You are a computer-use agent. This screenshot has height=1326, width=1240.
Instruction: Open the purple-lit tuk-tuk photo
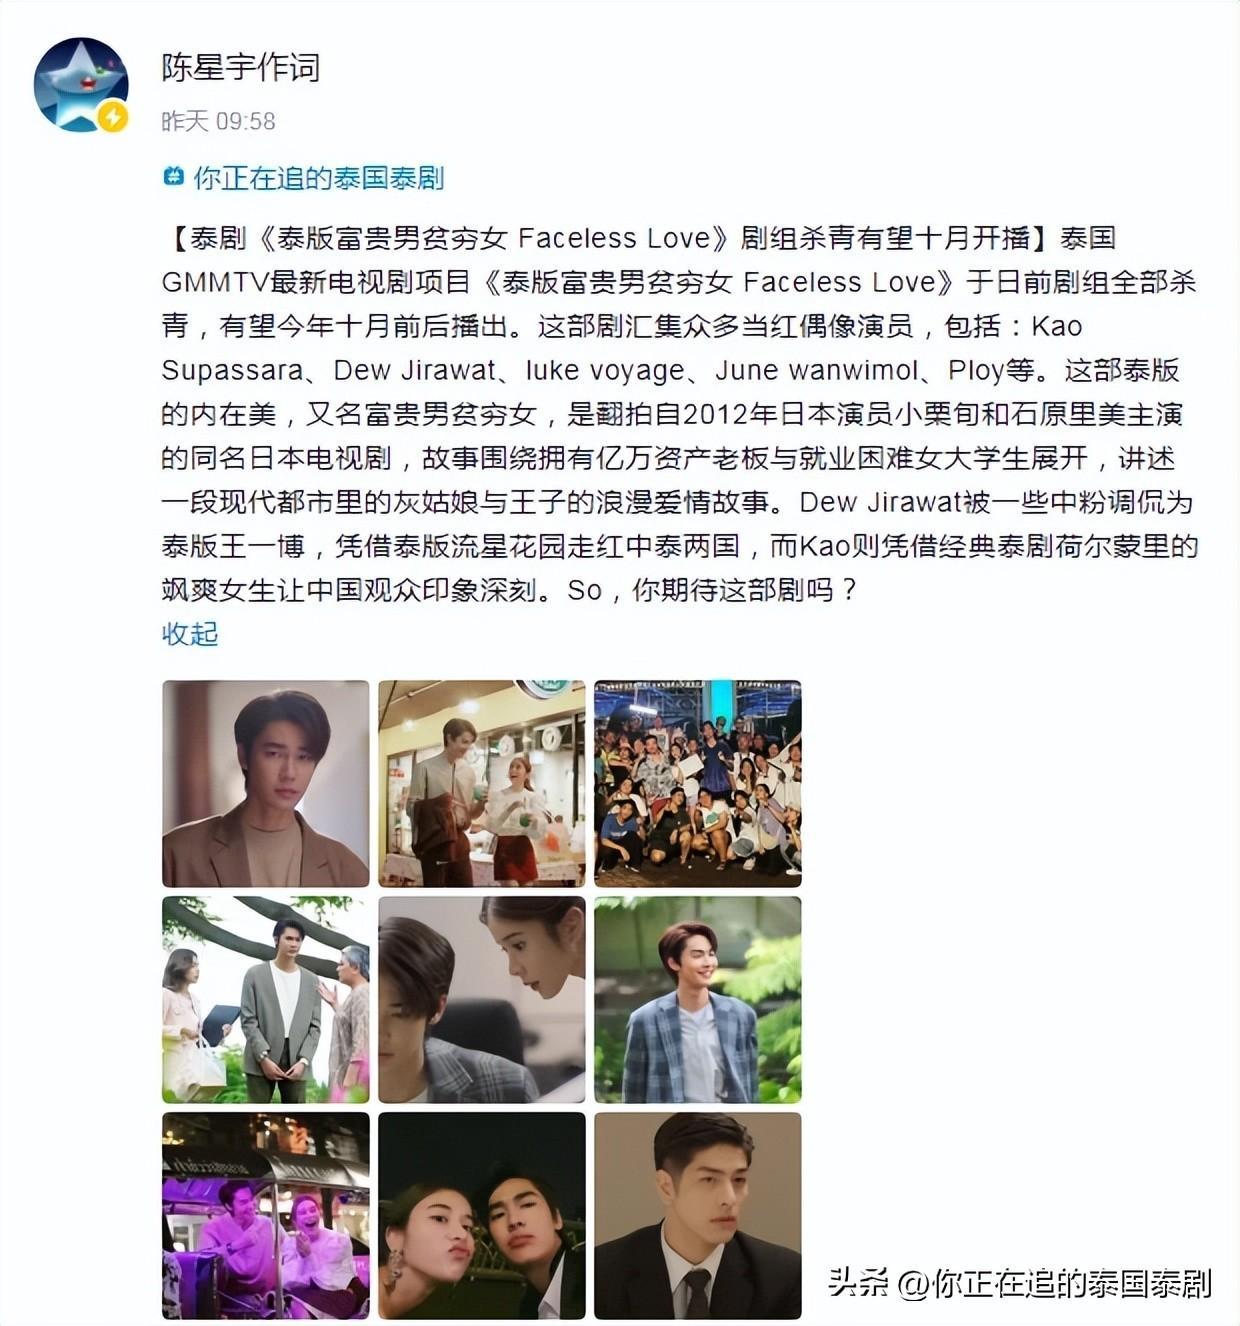pos(266,1215)
